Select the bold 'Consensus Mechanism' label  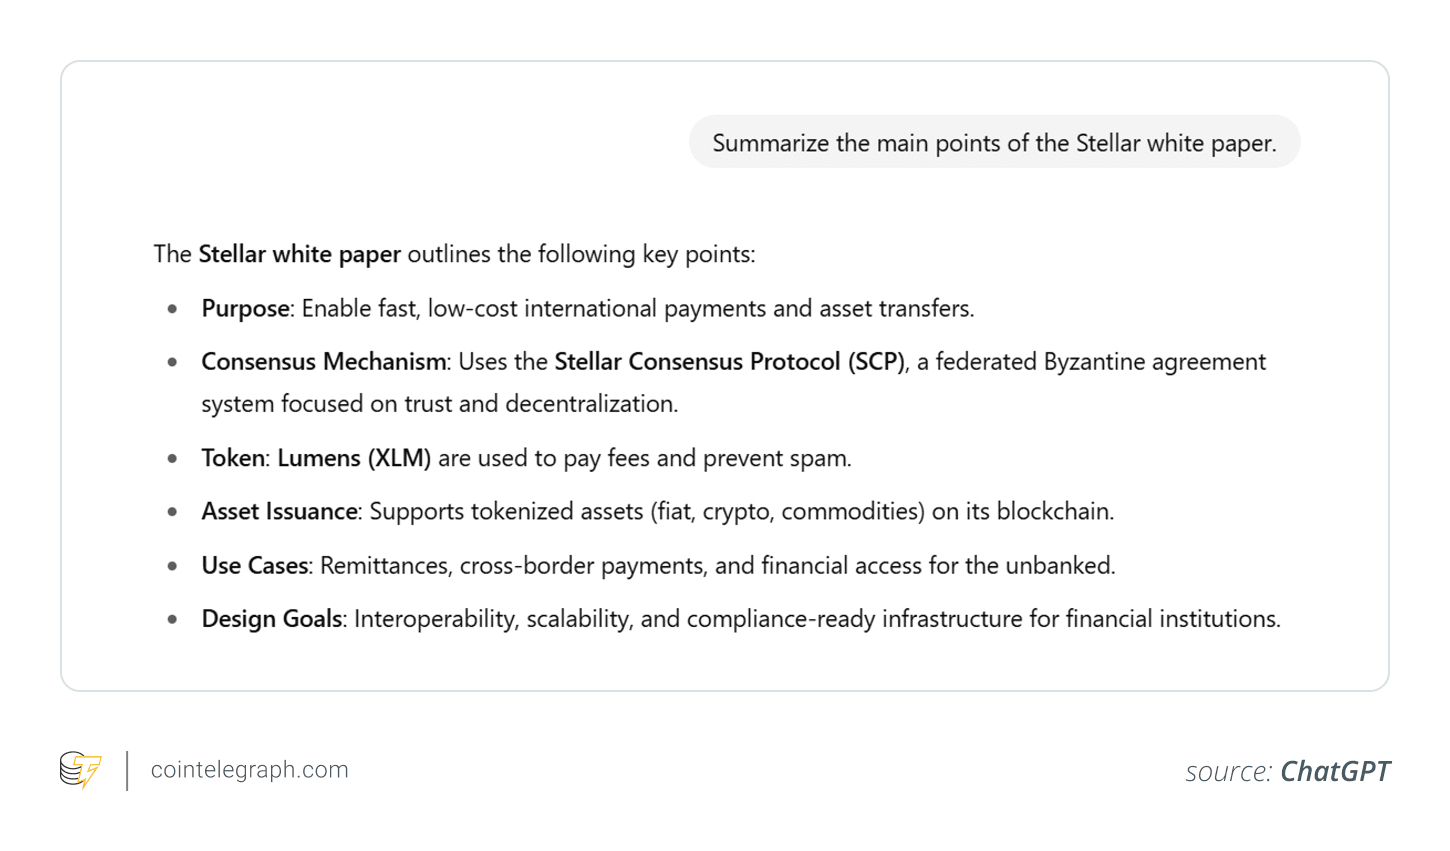click(x=323, y=361)
